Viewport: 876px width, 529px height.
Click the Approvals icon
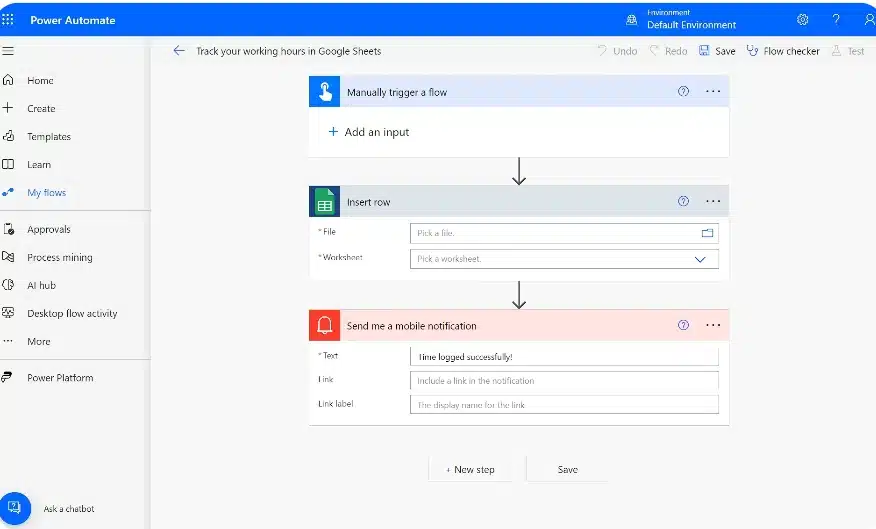tap(8, 229)
